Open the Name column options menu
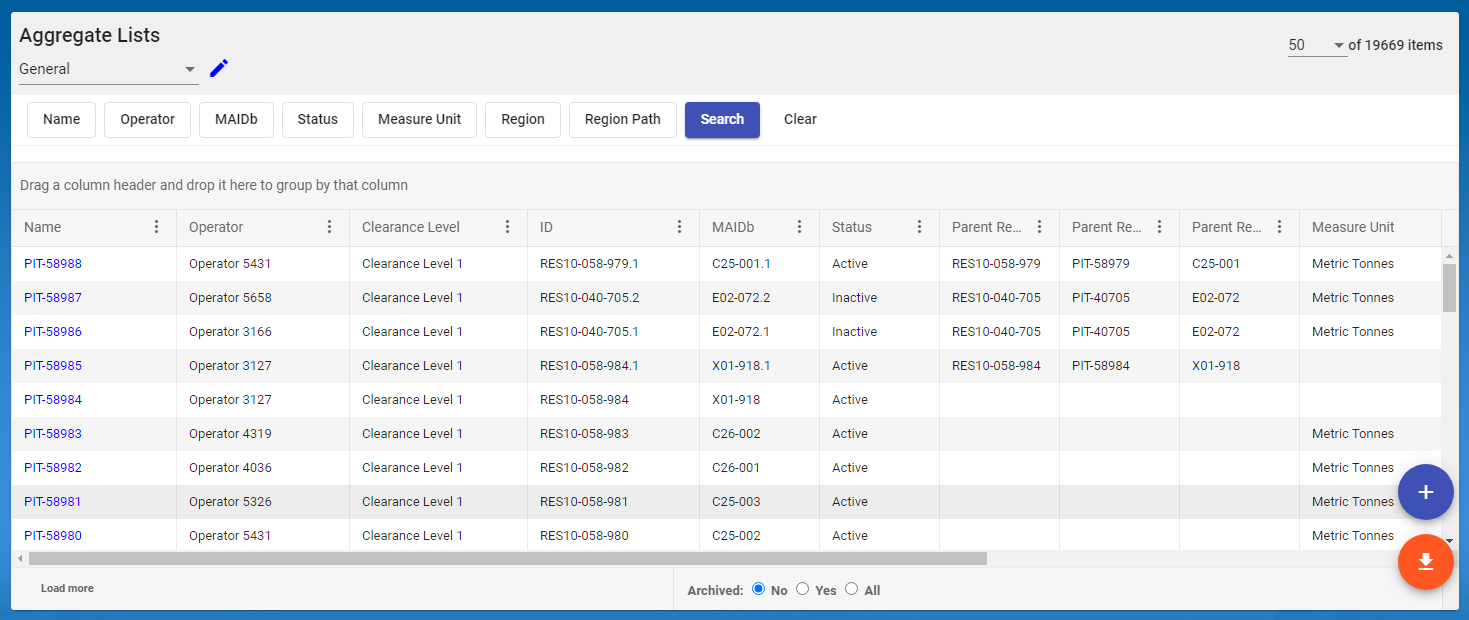This screenshot has height=620, width=1469. click(x=156, y=227)
